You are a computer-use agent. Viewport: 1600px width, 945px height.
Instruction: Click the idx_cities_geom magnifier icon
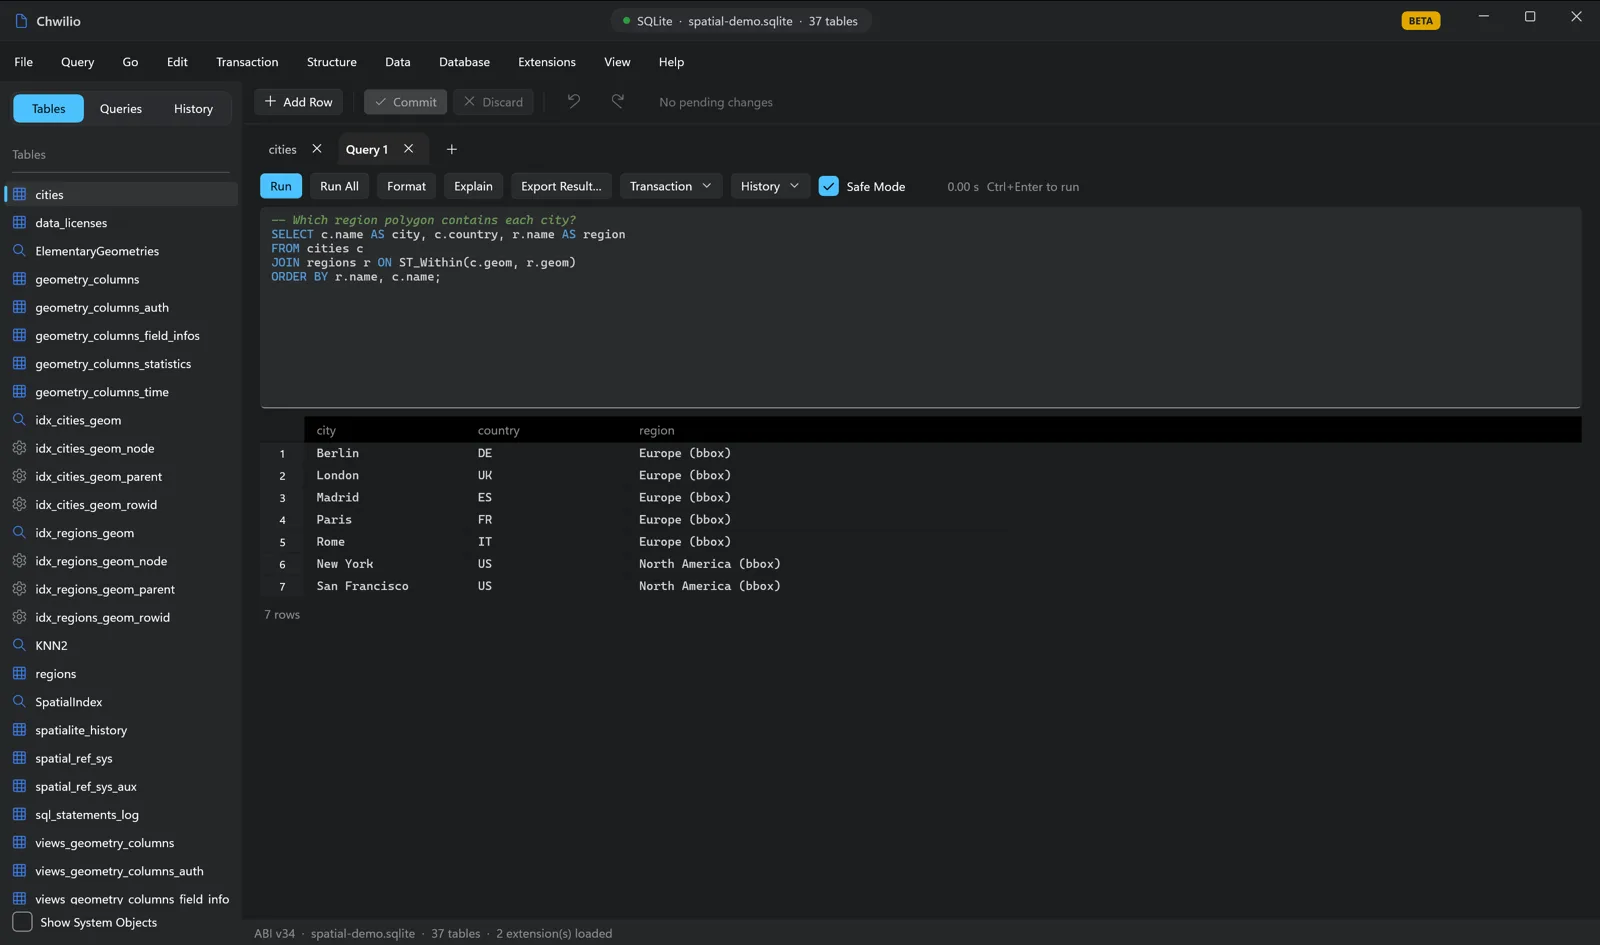(19, 419)
